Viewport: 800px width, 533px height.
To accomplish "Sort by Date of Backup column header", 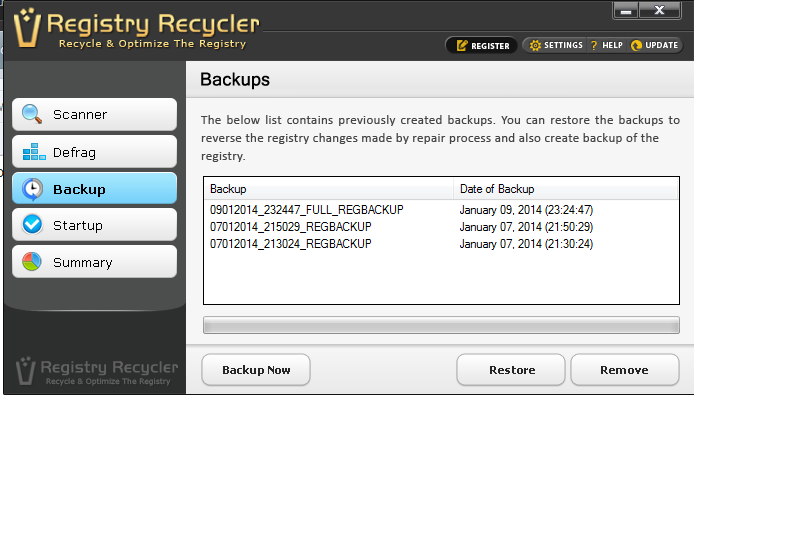I will (x=566, y=189).
